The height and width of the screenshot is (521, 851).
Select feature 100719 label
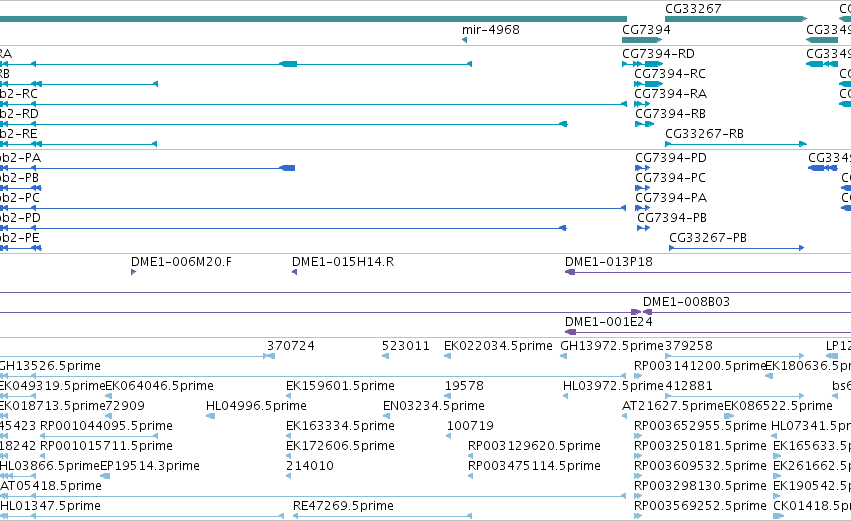tap(470, 427)
